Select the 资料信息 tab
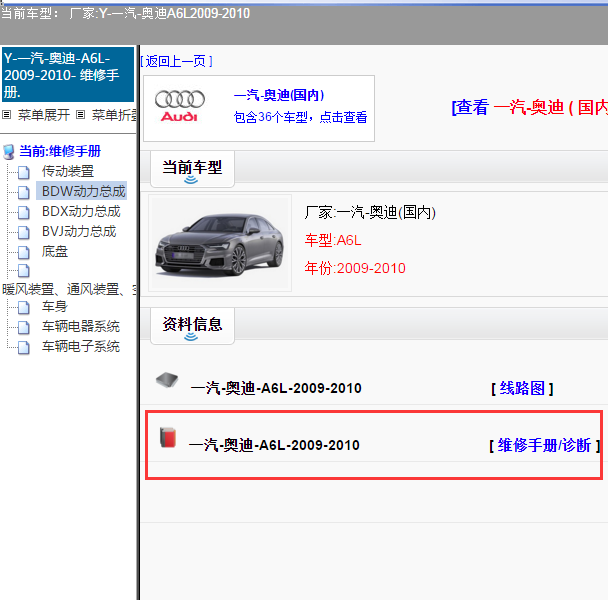 click(192, 326)
